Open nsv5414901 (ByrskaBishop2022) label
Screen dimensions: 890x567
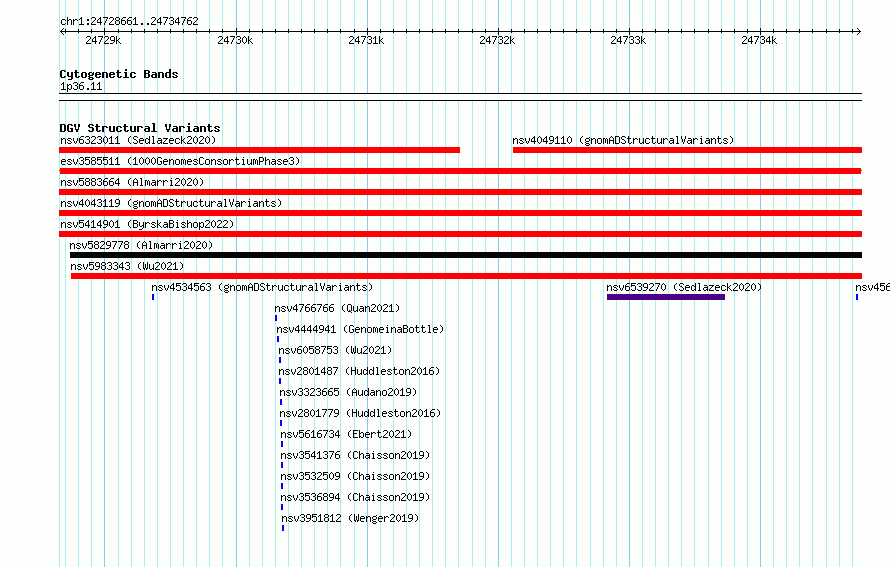147,224
